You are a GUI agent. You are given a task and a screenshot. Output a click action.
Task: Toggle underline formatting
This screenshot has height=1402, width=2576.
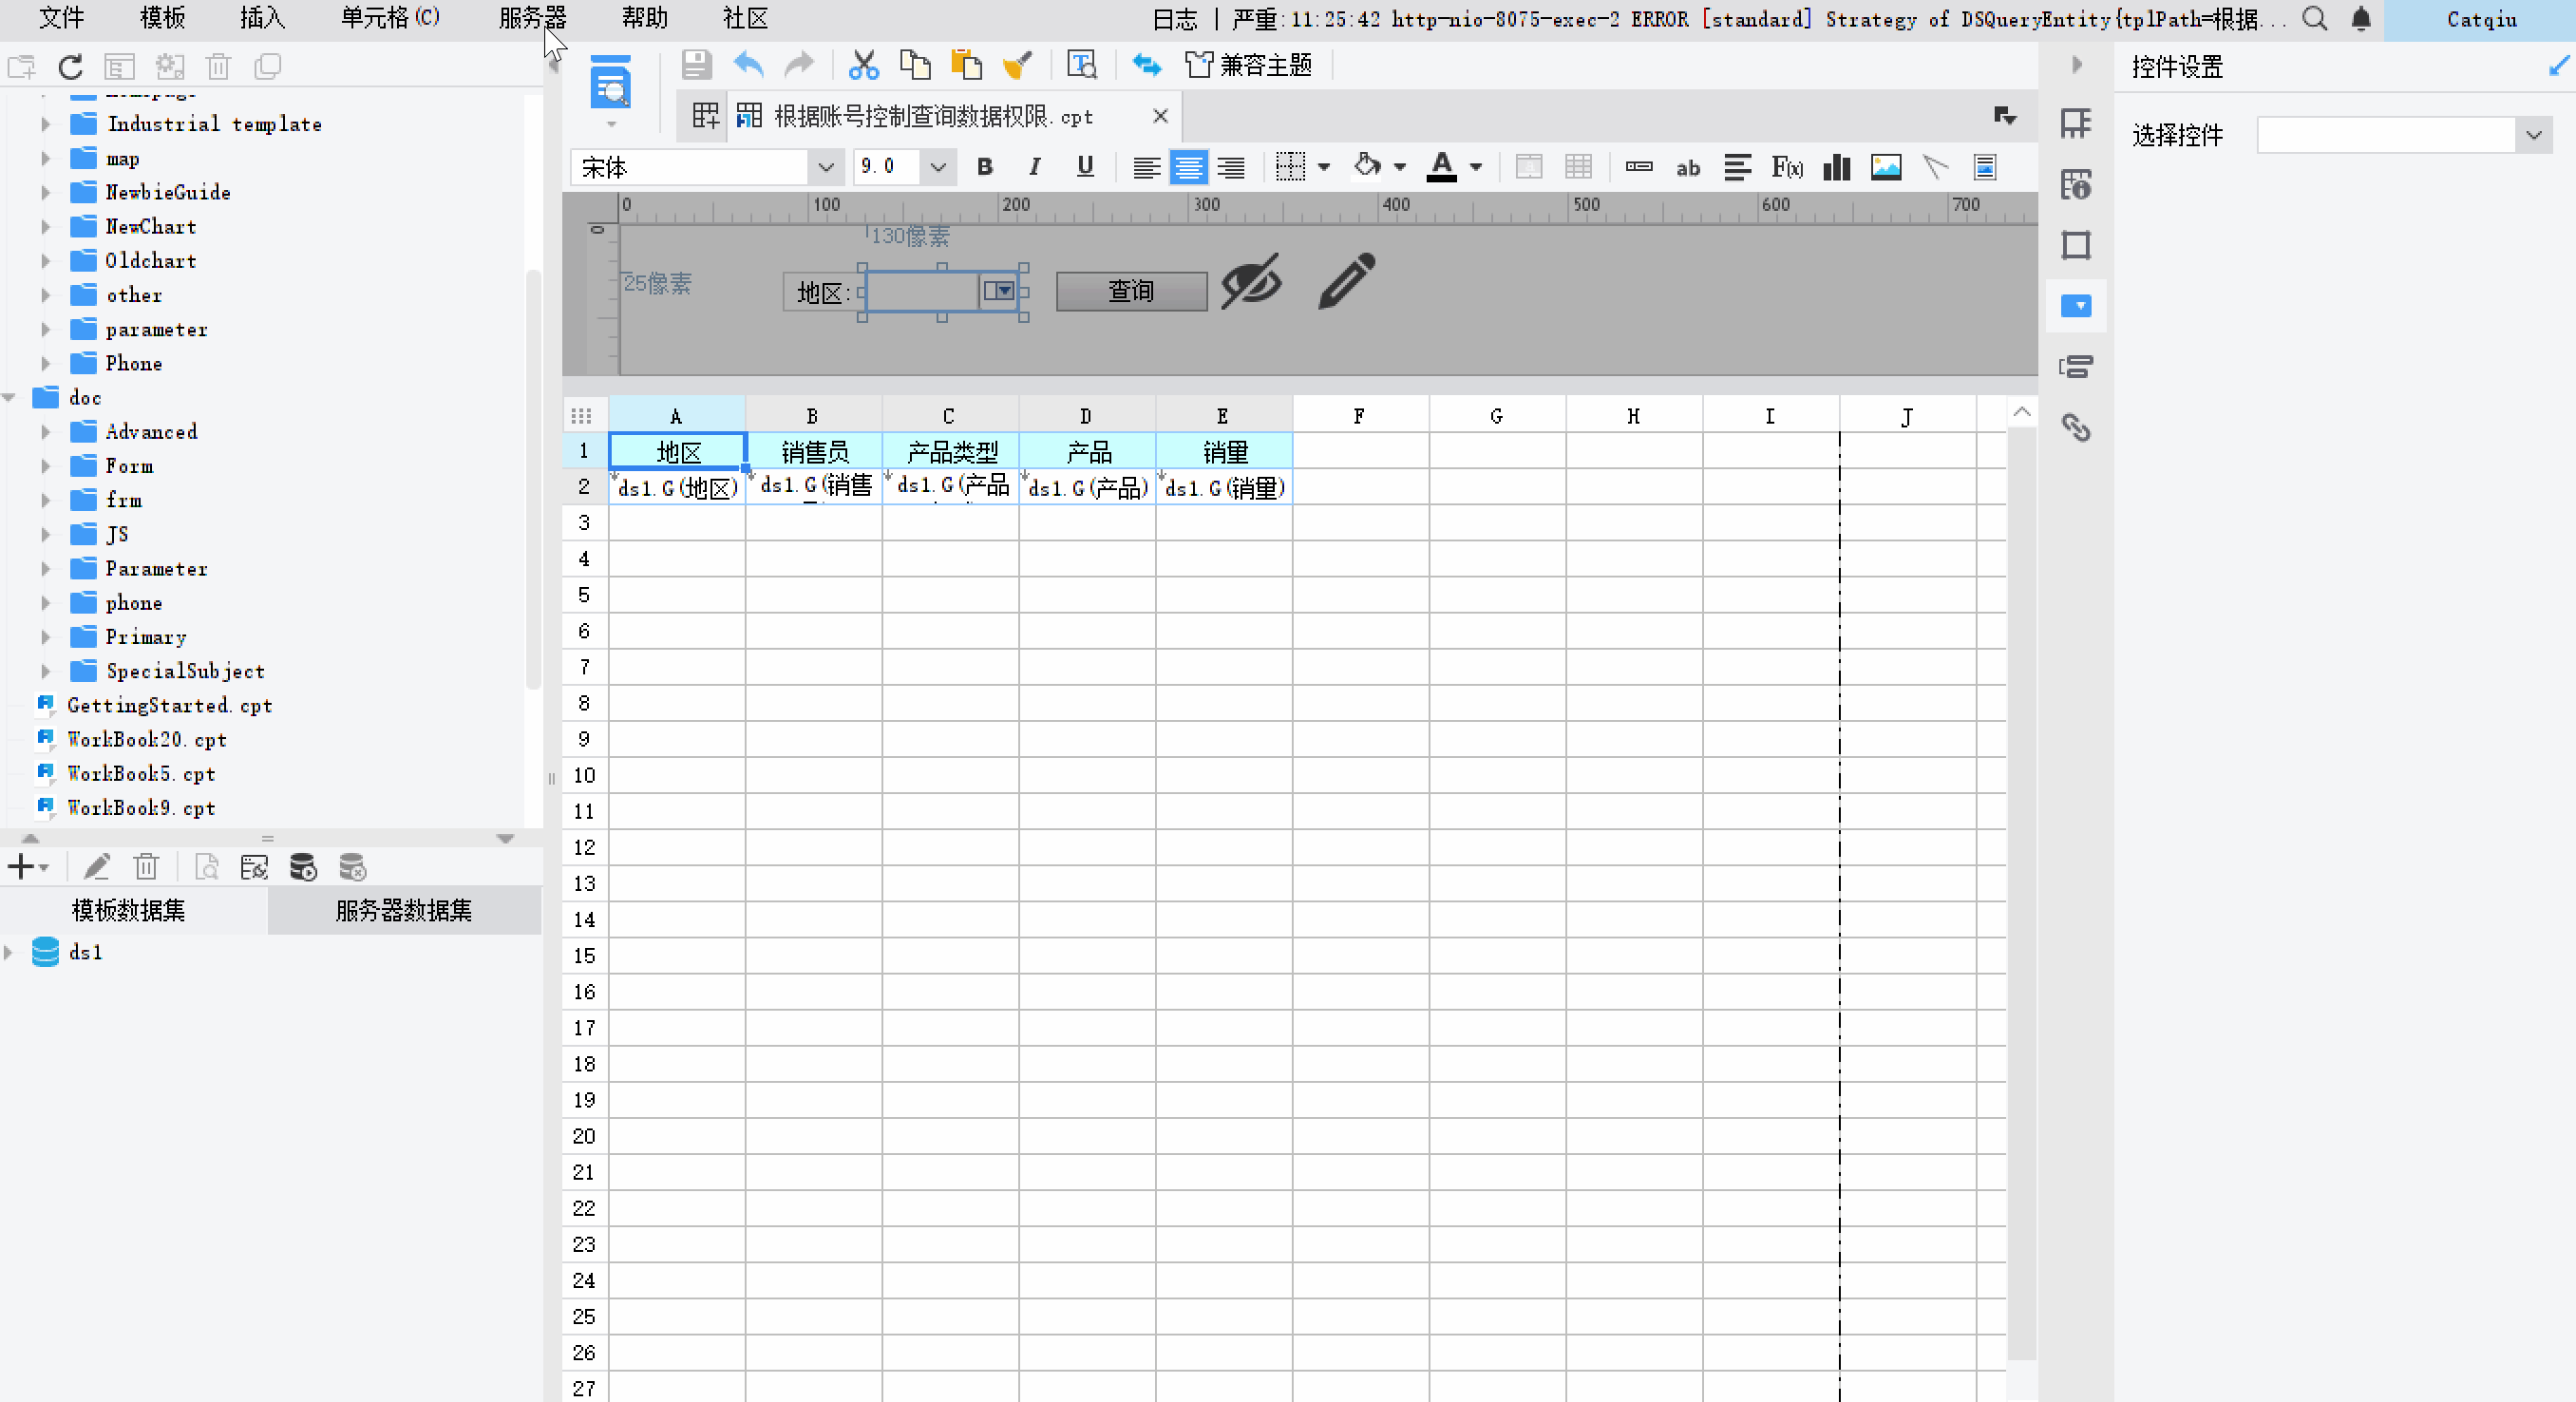[x=1085, y=167]
